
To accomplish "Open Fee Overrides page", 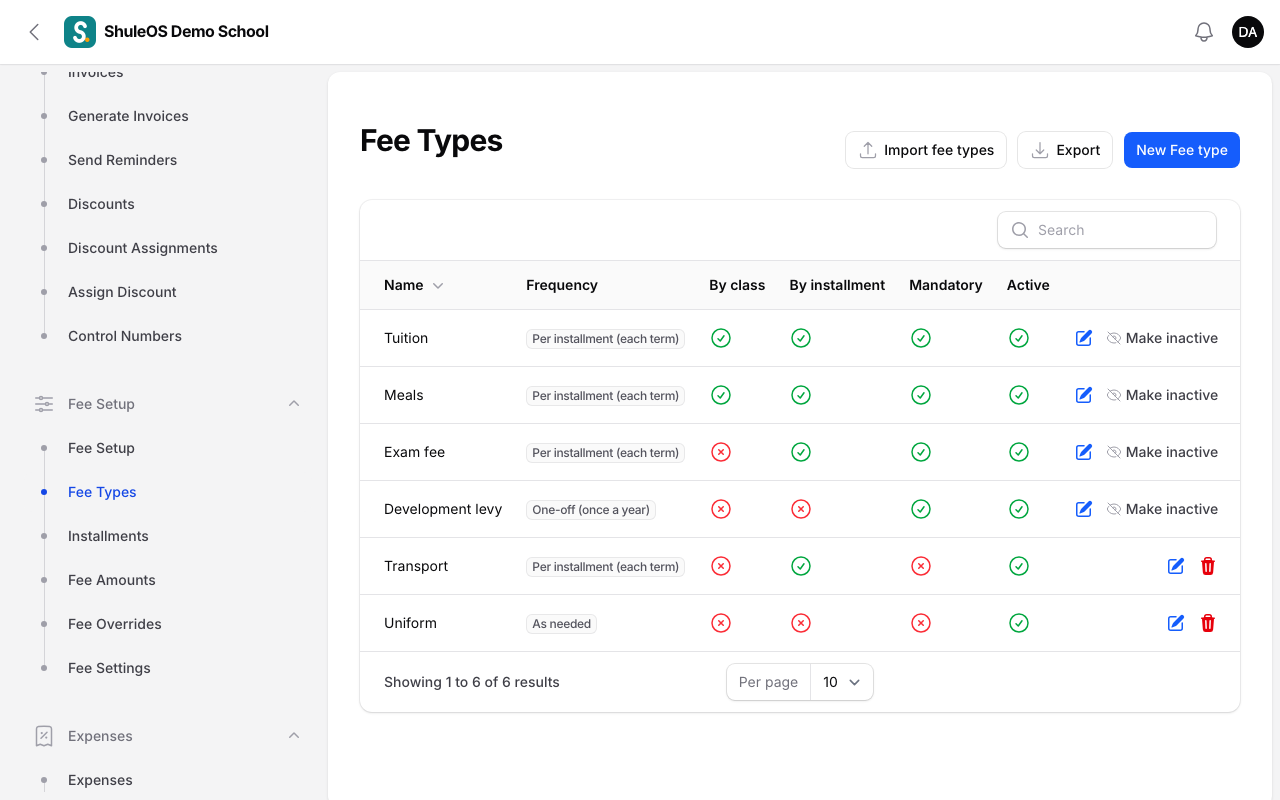I will pos(115,624).
